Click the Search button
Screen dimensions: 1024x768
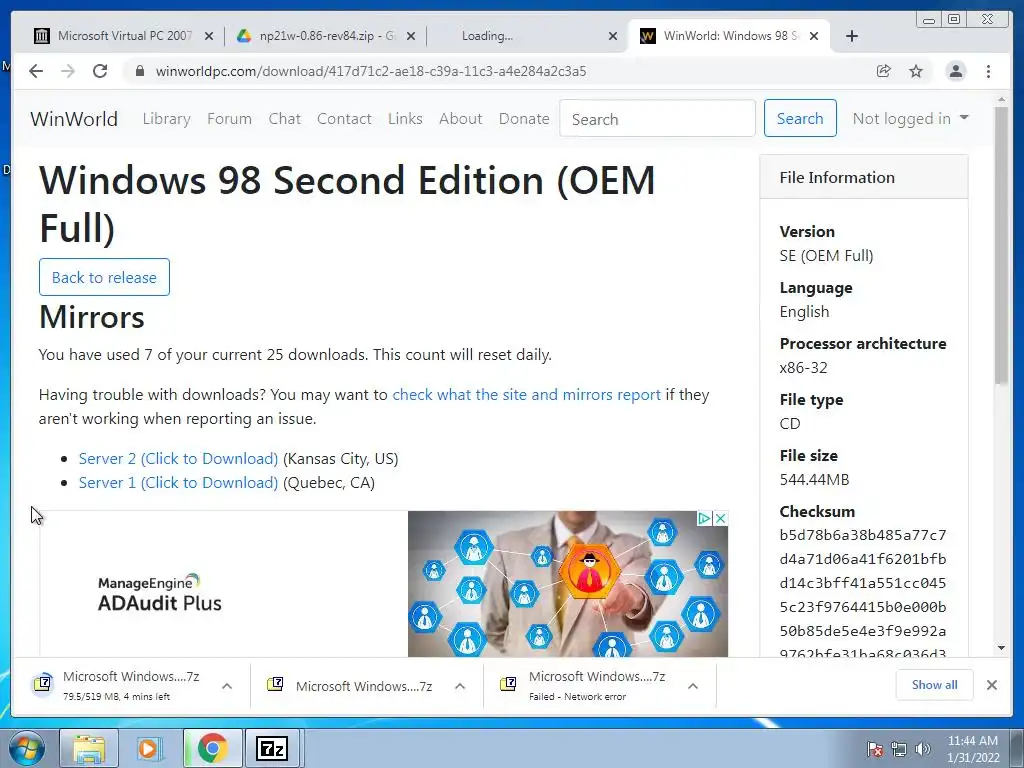800,118
